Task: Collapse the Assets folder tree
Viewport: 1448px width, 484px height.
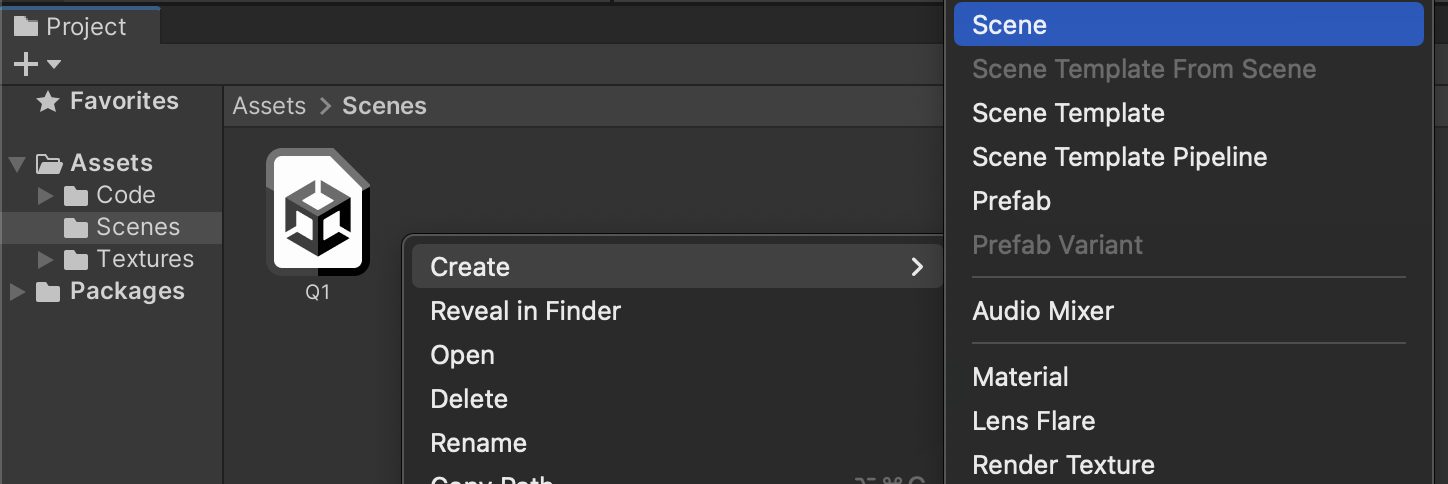Action: click(x=17, y=163)
